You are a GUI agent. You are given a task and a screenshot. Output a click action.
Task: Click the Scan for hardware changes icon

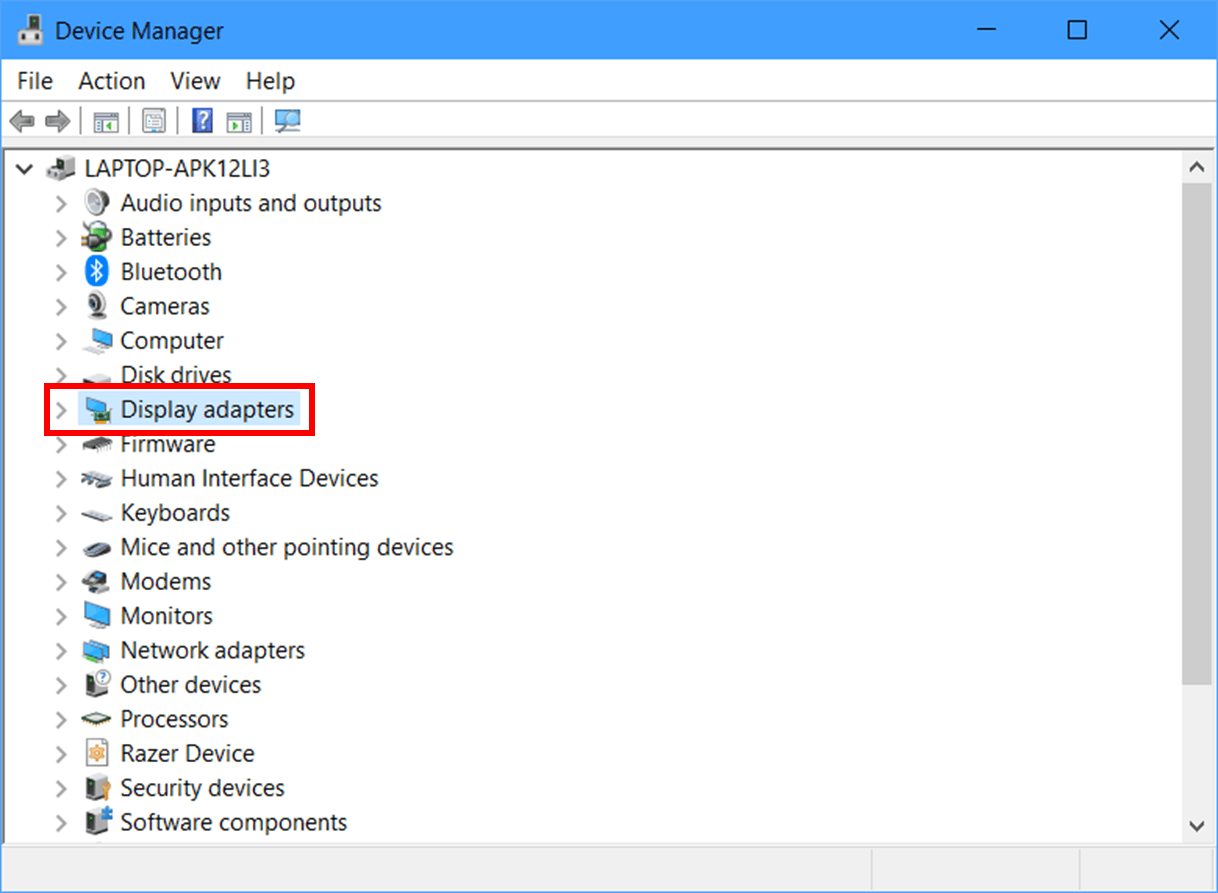click(x=287, y=120)
